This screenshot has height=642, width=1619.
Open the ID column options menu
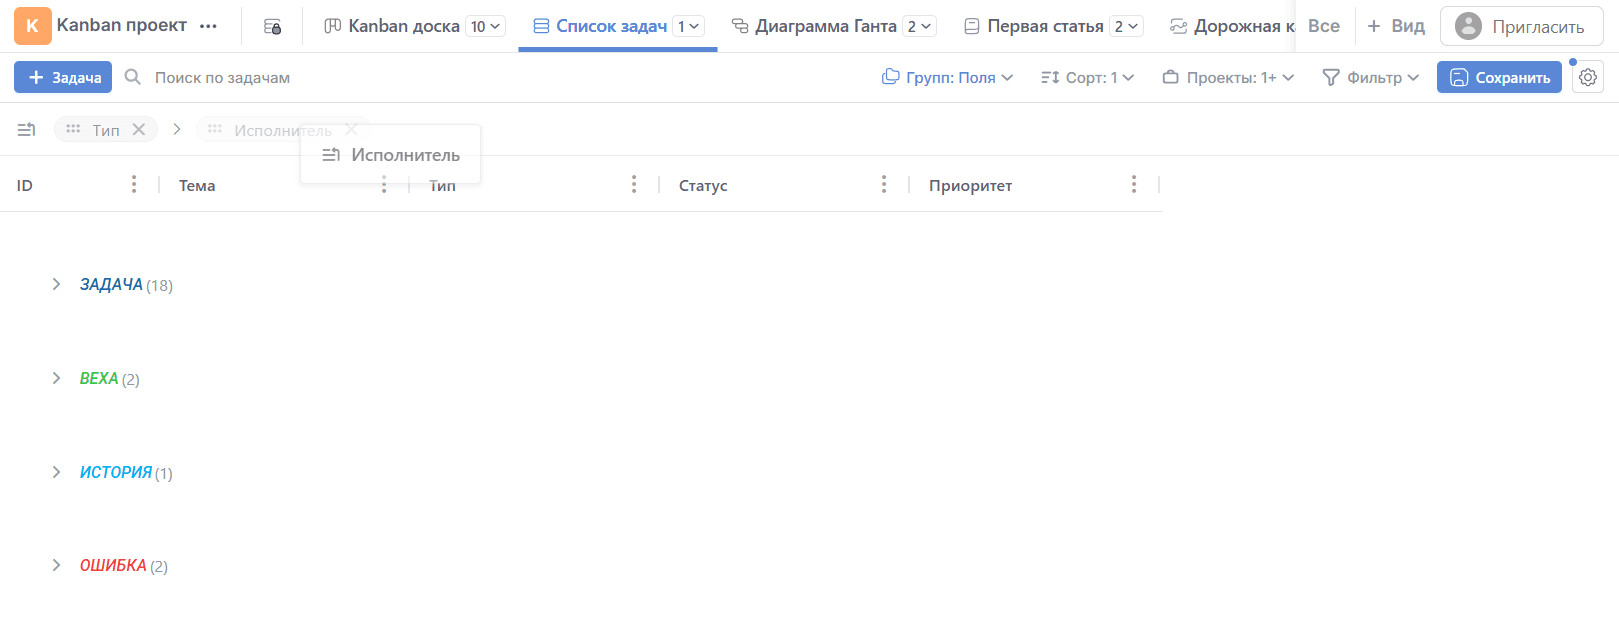pyautogui.click(x=134, y=185)
